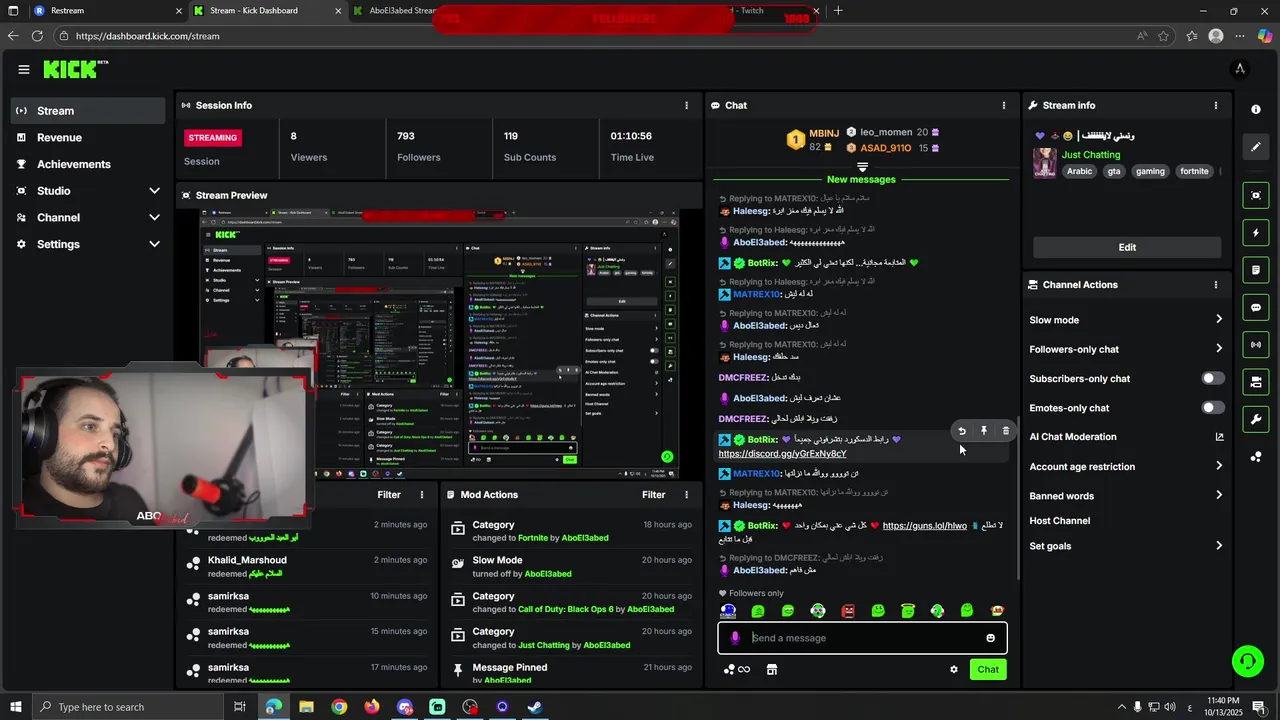Click the Just Chatting category name
Viewport: 1280px width, 720px height.
pyautogui.click(x=1091, y=155)
